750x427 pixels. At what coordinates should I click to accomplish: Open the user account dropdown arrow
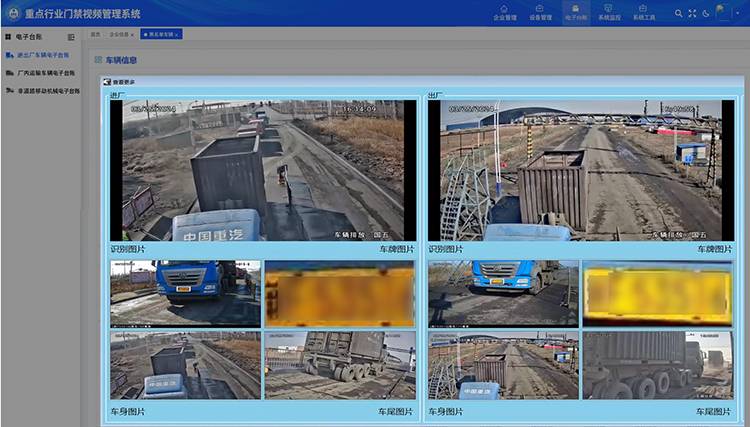(x=739, y=14)
